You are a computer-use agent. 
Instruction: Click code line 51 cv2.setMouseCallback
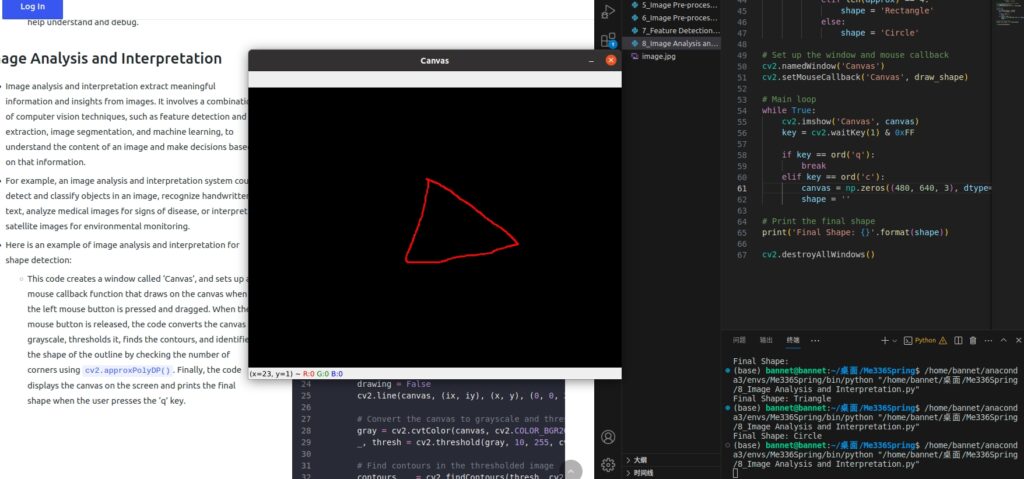(865, 77)
